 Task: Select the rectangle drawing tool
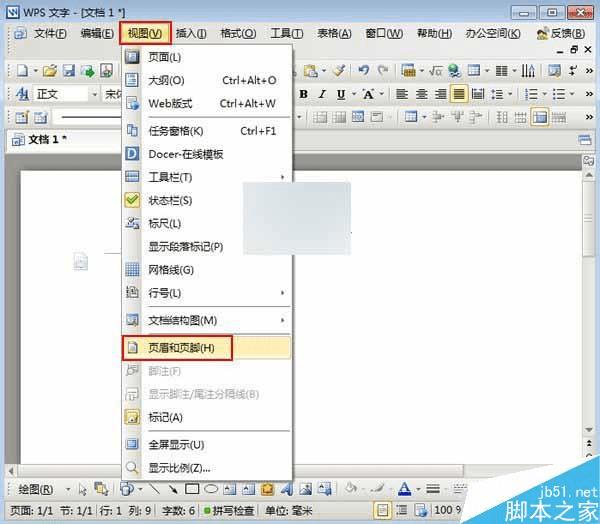tap(192, 489)
